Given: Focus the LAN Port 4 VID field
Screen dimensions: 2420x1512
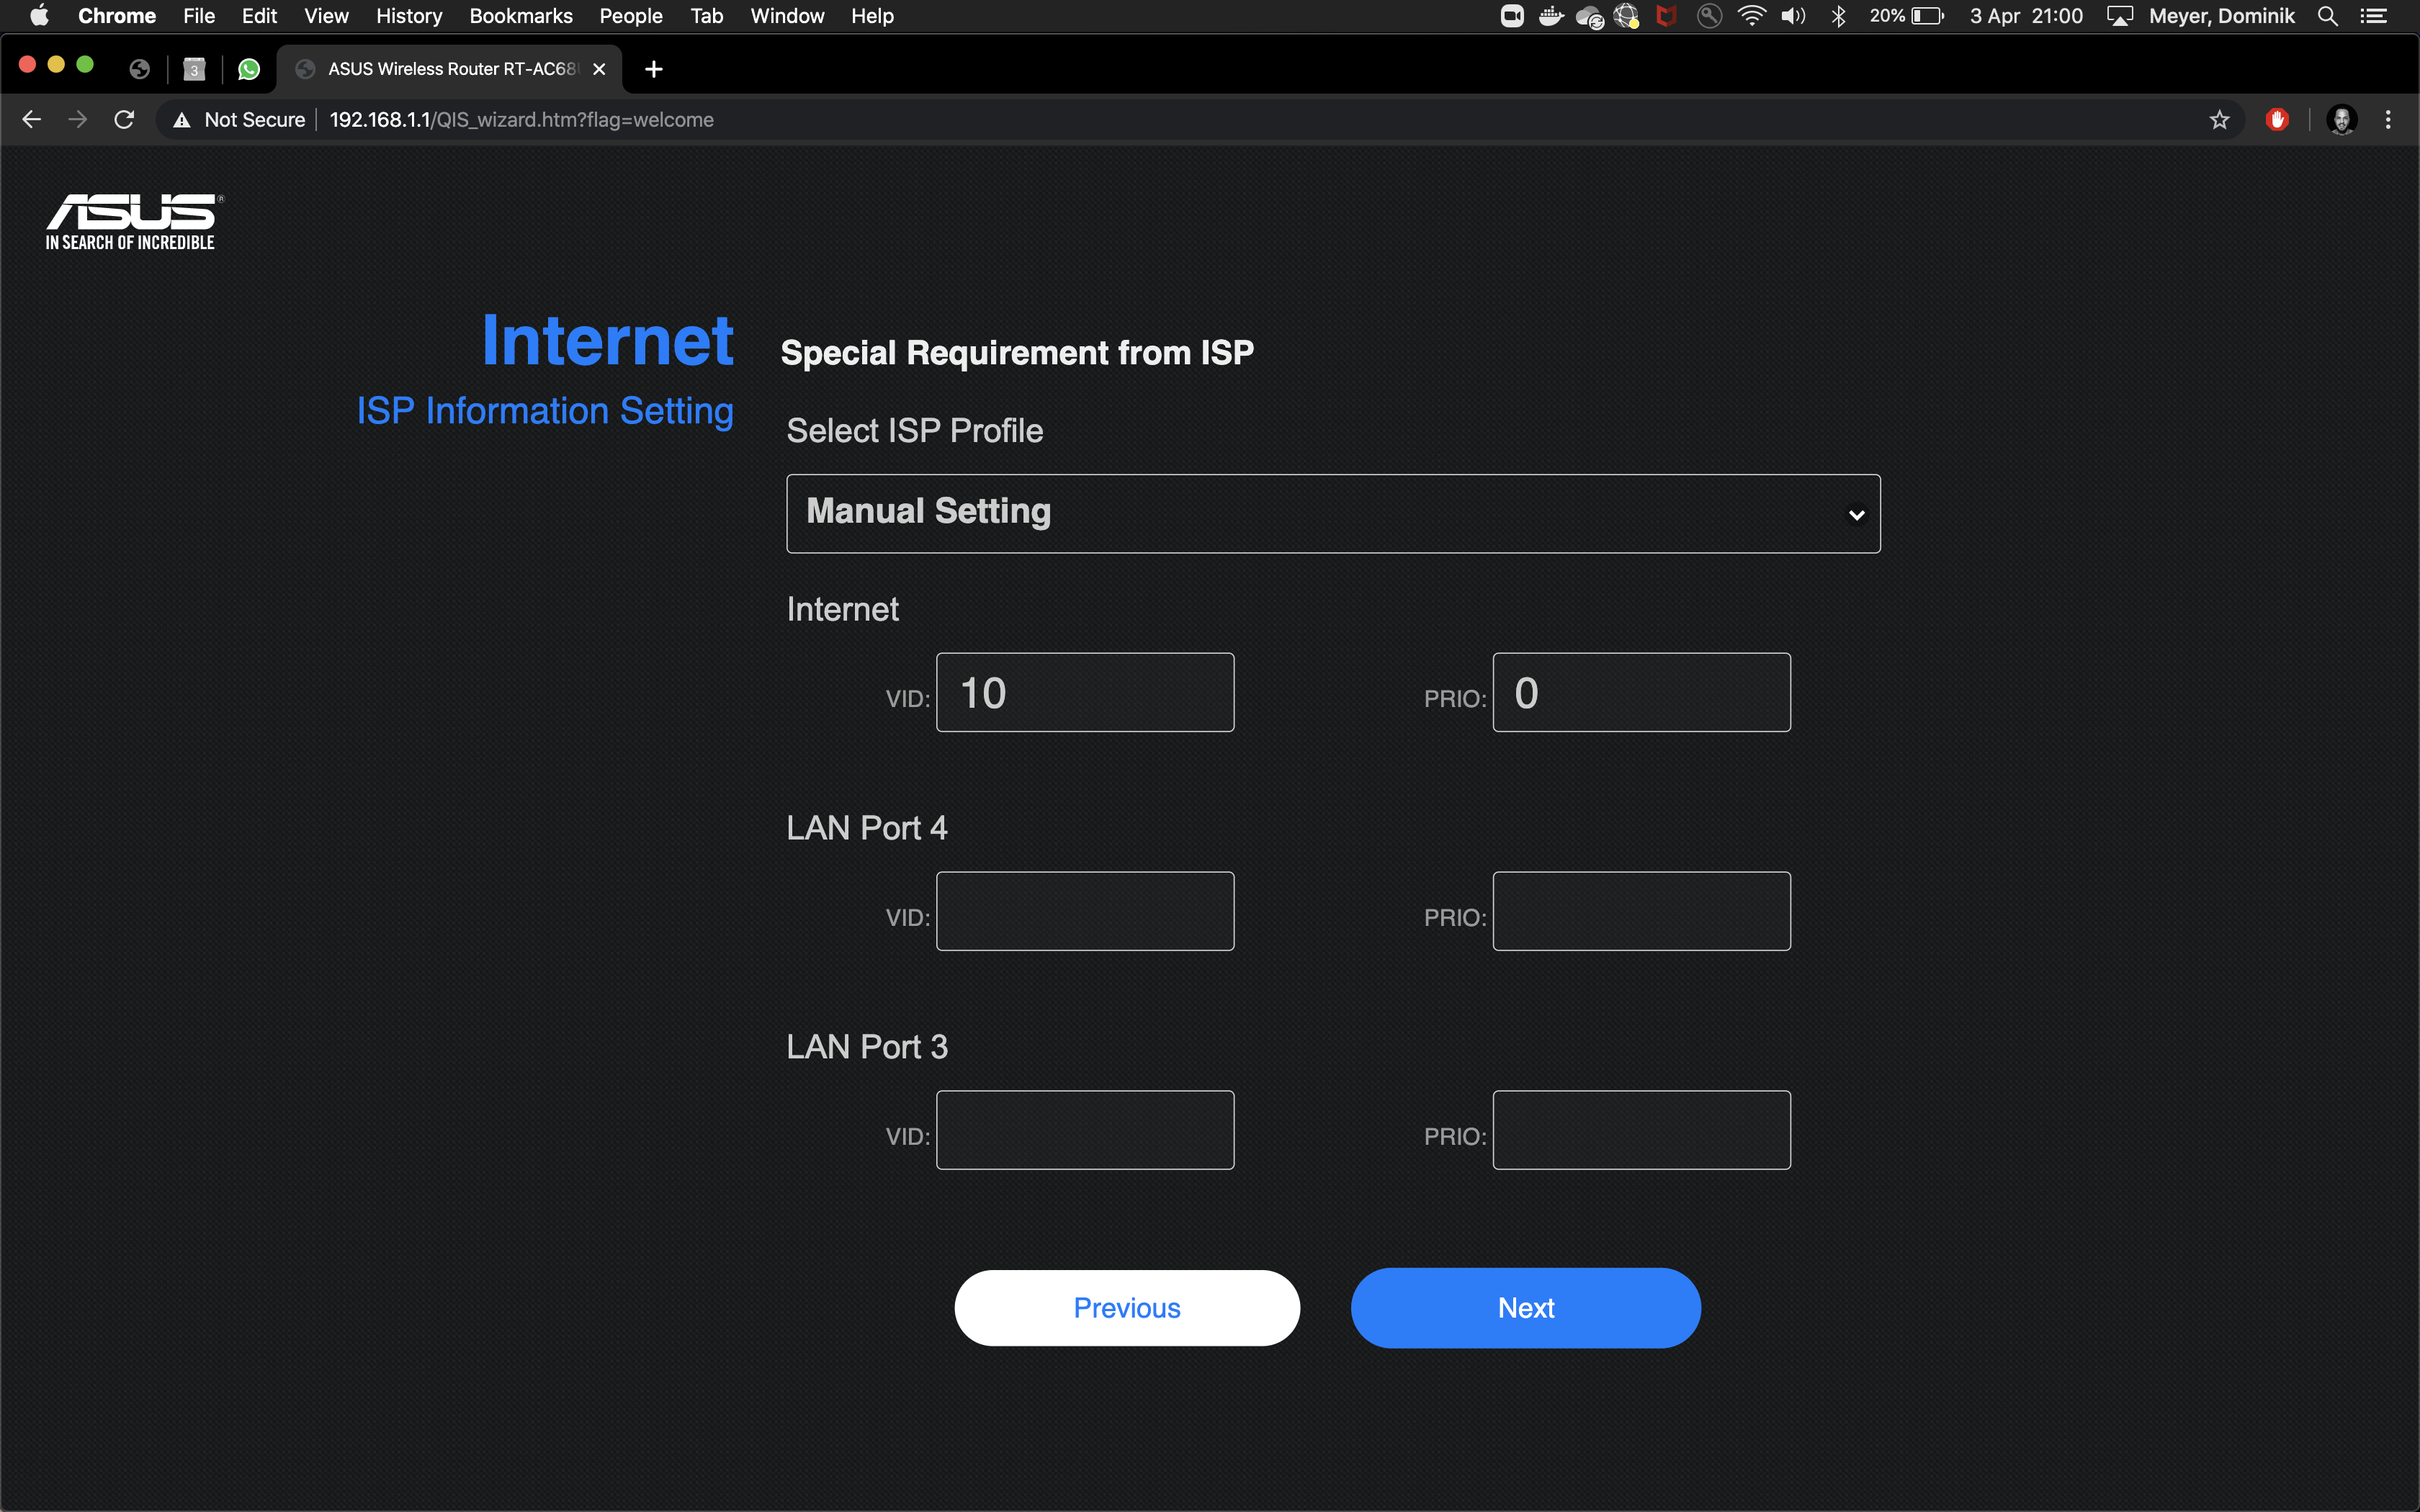Looking at the screenshot, I should (1084, 911).
